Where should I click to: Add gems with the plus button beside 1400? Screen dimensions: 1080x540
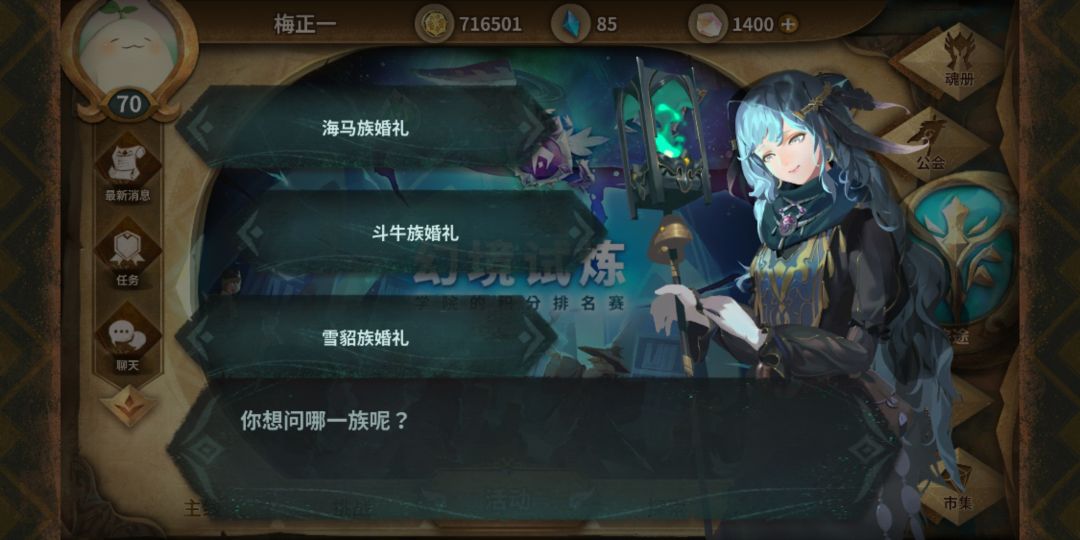click(788, 24)
